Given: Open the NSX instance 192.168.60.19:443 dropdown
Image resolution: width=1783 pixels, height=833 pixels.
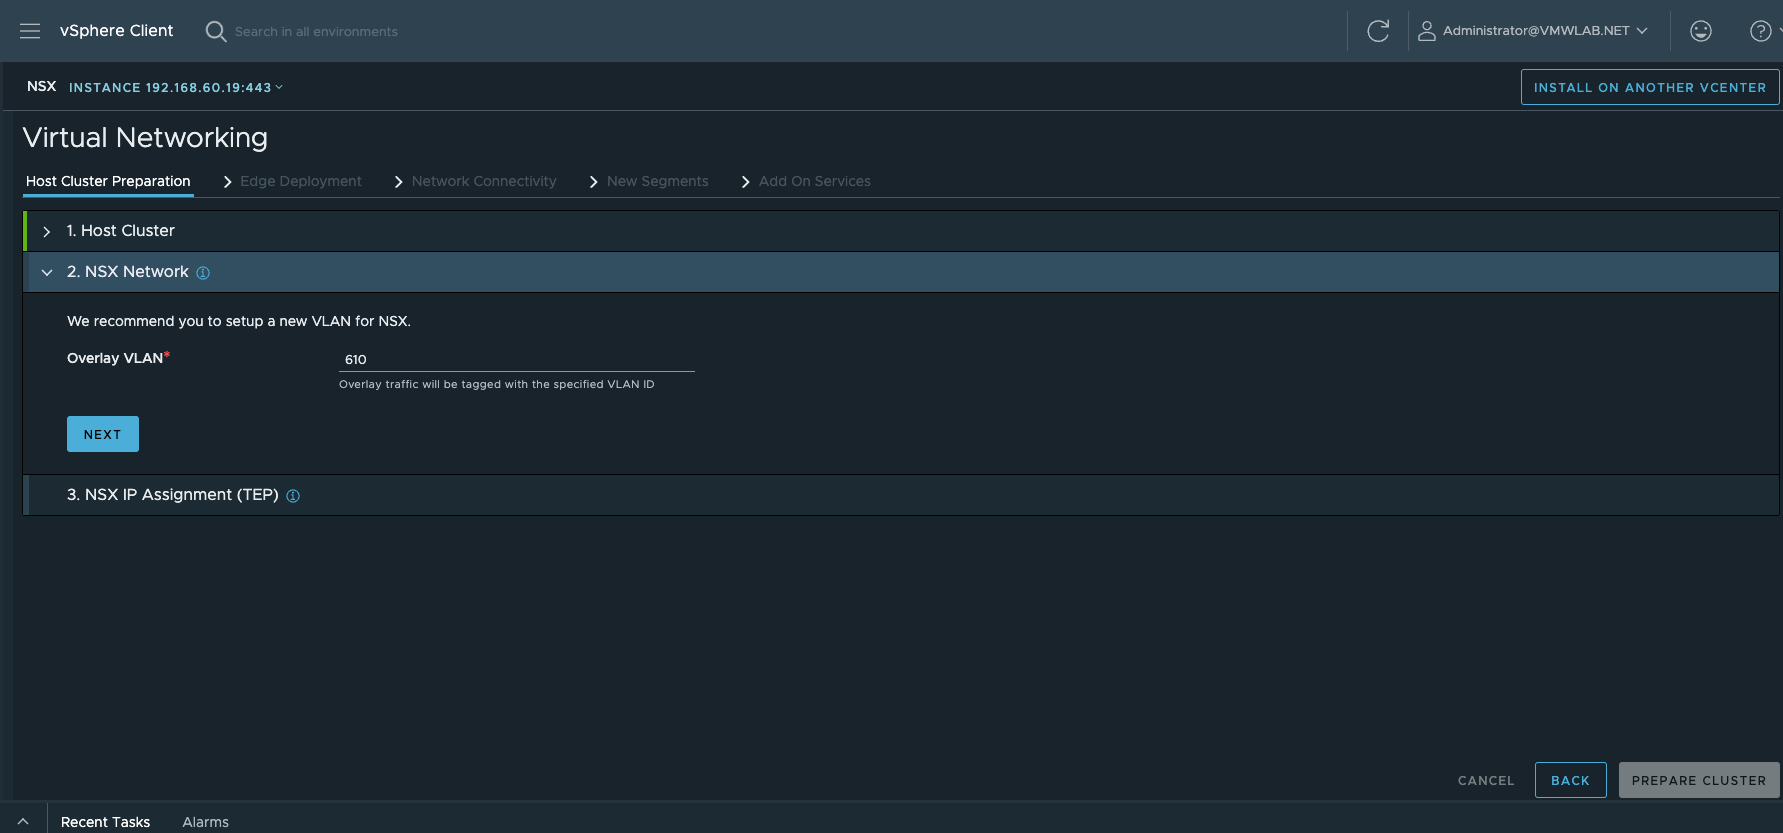Looking at the screenshot, I should pos(176,87).
